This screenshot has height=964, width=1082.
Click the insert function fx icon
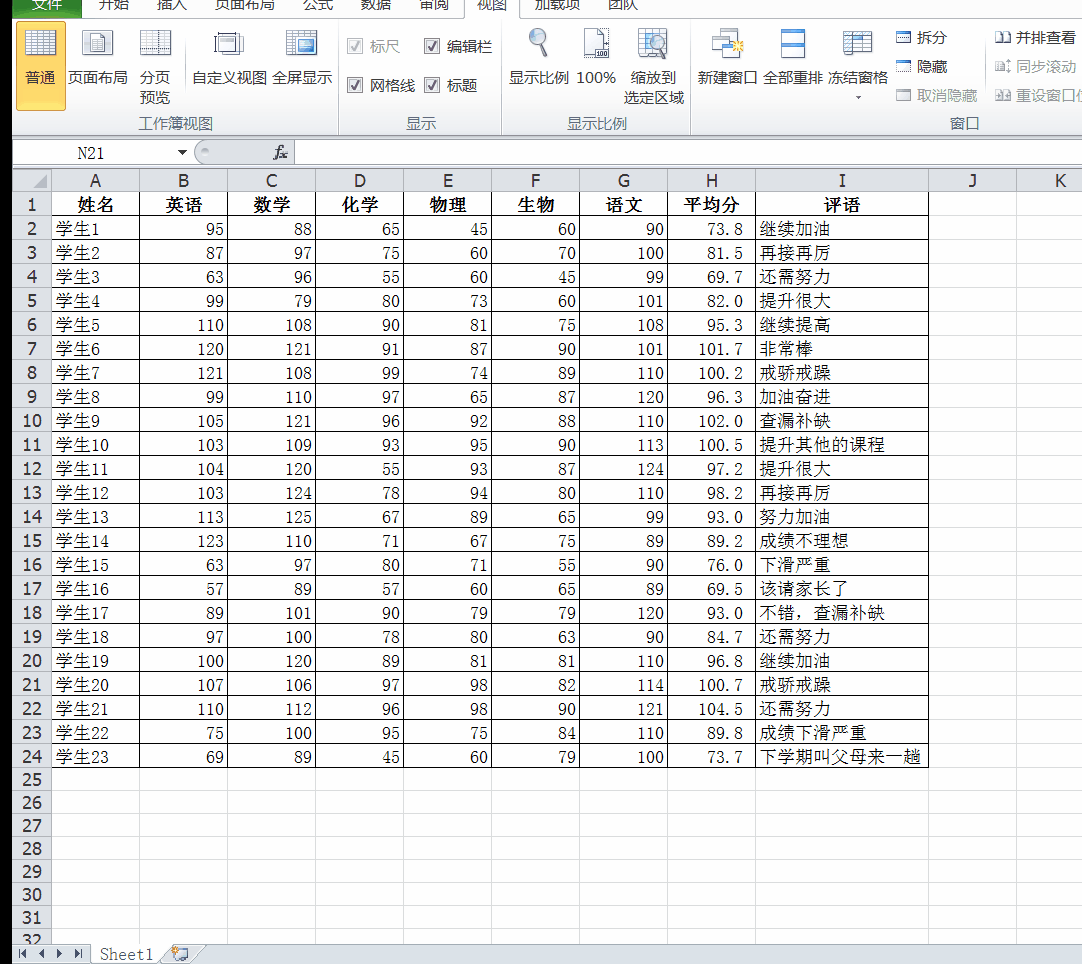click(x=280, y=153)
